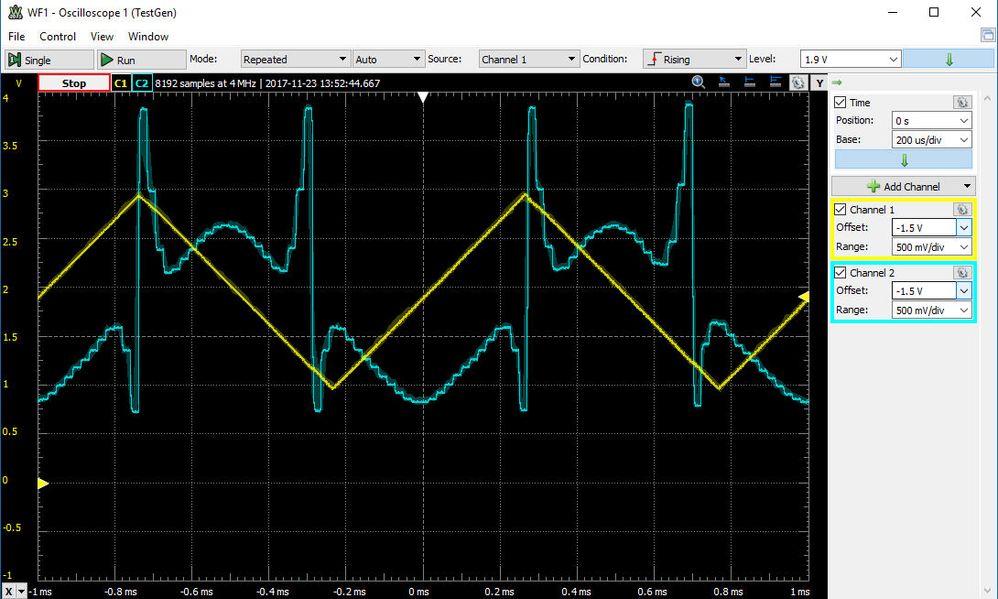
Task: Open the Channel 1 Offset dropdown arrow
Action: click(964, 227)
